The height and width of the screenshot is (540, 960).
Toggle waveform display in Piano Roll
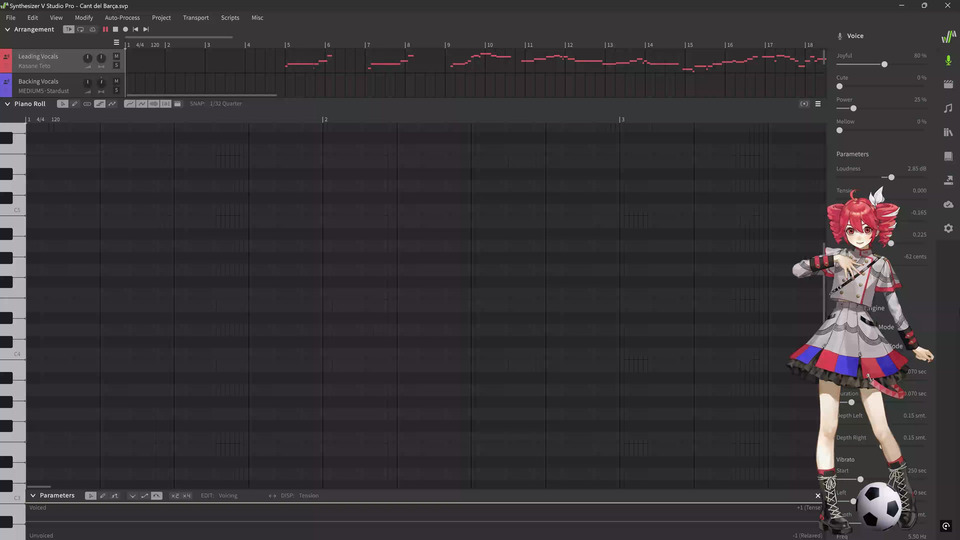click(154, 104)
